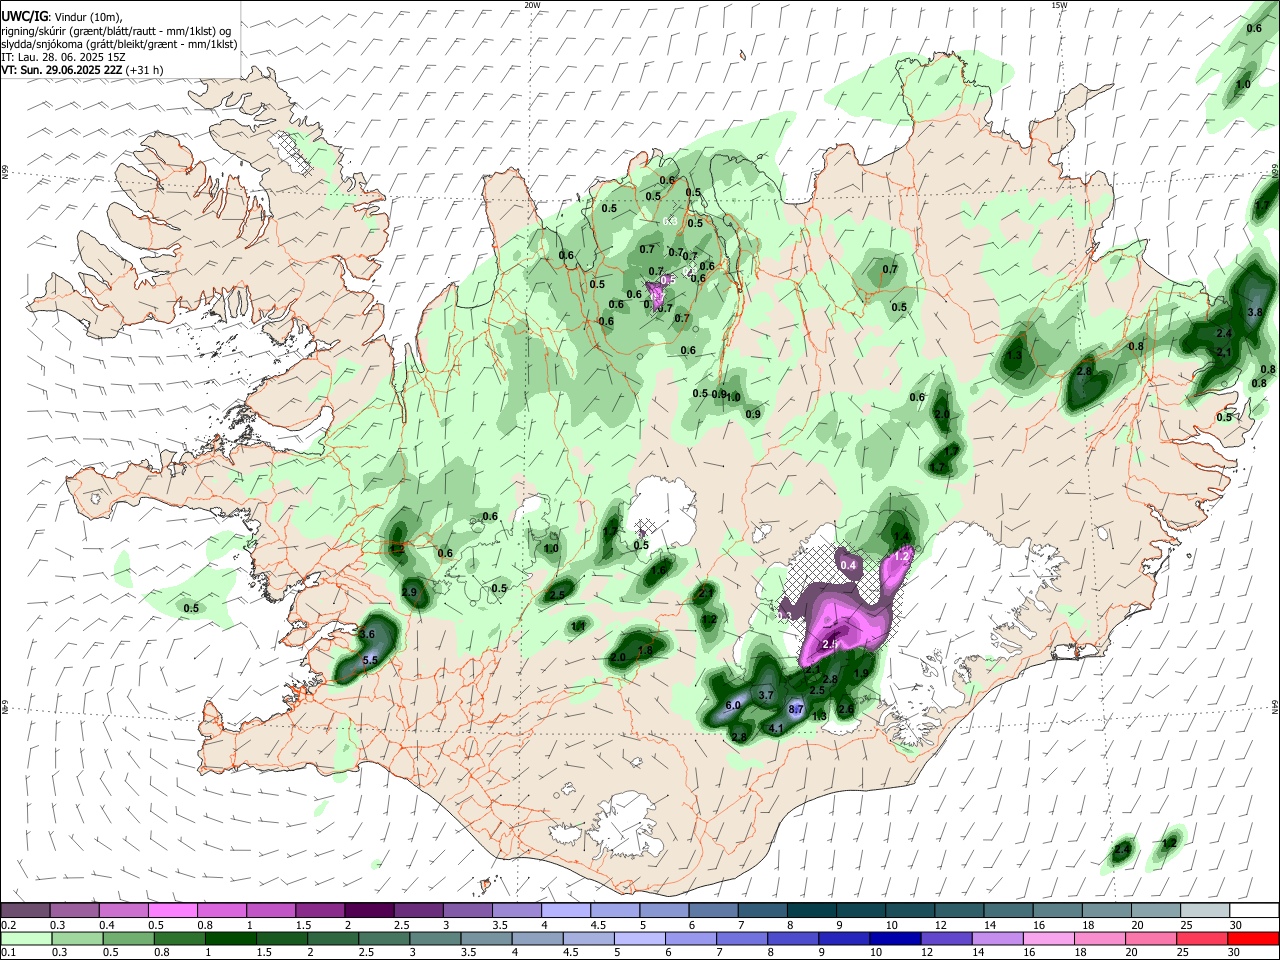Image resolution: width=1280 pixels, height=960 pixels.
Task: Click the 1.4 value above the glacier's pink area
Action: point(901,537)
